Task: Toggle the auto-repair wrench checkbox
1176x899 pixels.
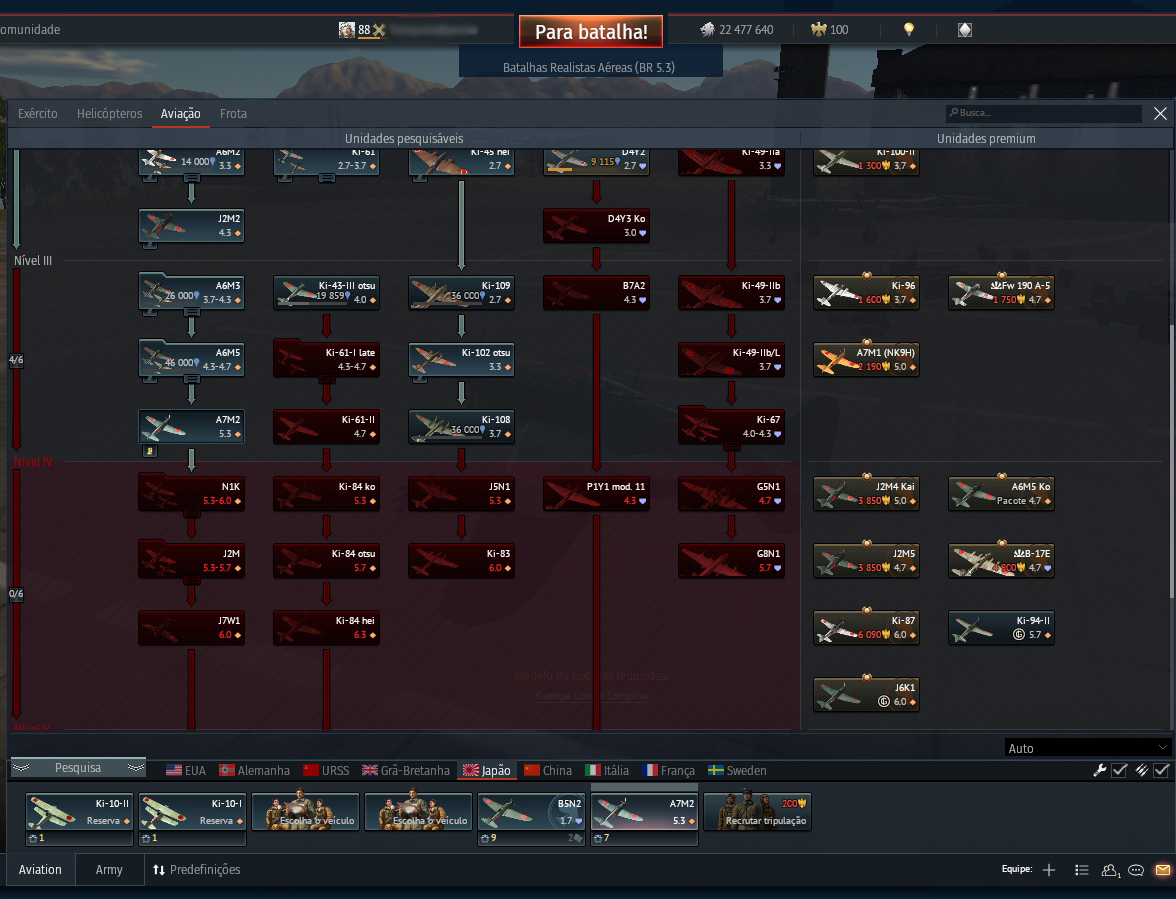Action: tap(1119, 770)
